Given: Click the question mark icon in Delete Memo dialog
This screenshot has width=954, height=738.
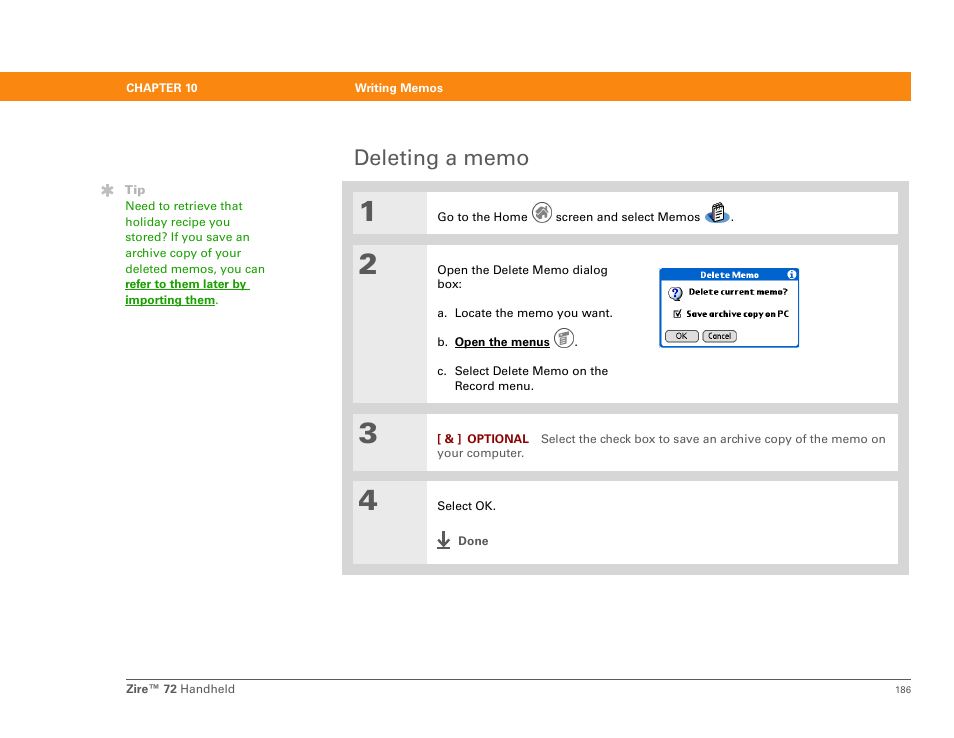Looking at the screenshot, I should [x=675, y=293].
